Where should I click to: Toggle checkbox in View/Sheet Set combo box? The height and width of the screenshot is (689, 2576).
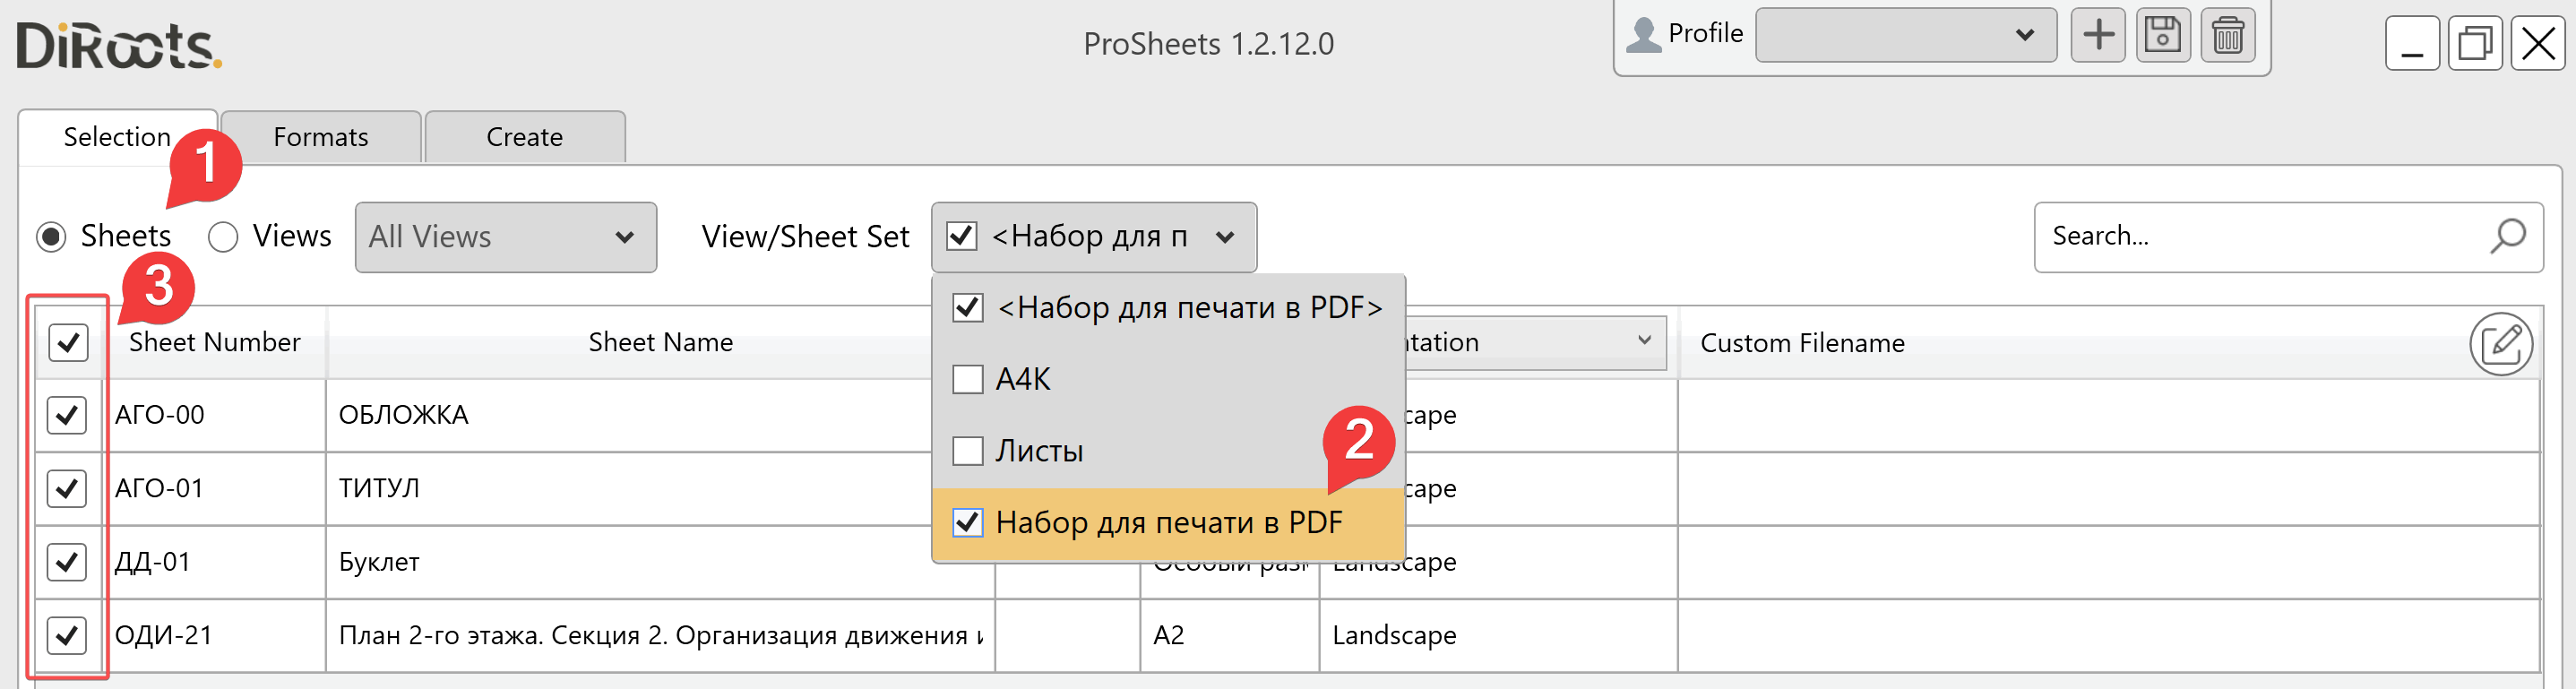(961, 237)
